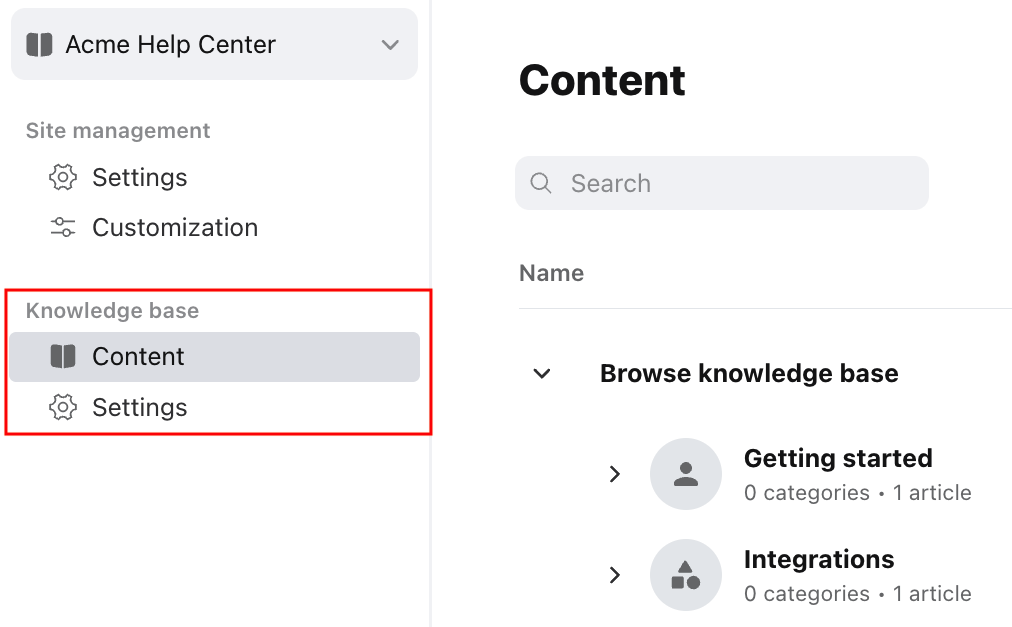This screenshot has height=627, width=1012.
Task: Focus the Search input field
Action: point(722,183)
